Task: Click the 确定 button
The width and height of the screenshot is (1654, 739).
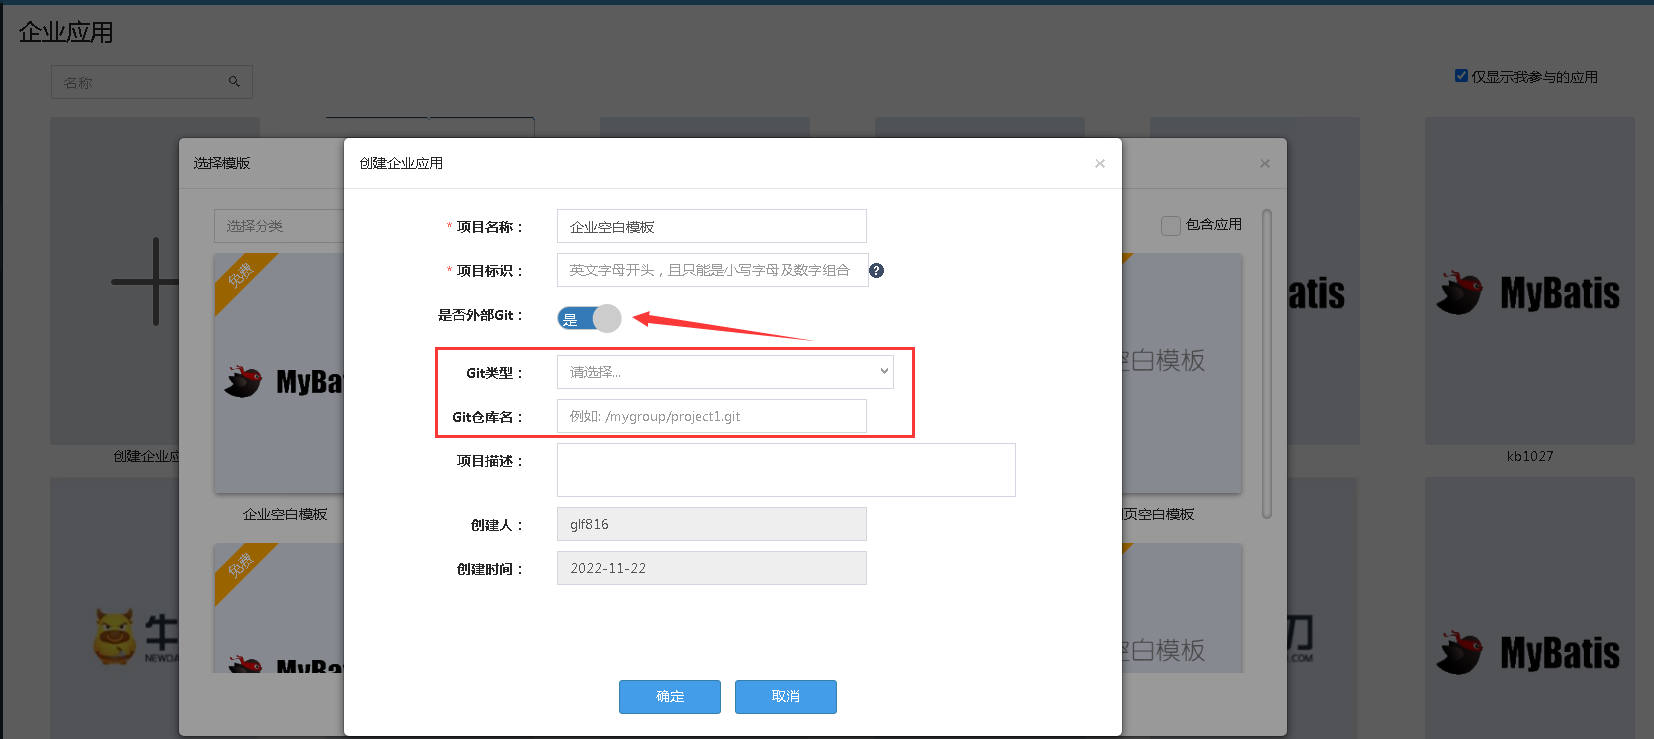Action: (x=669, y=696)
